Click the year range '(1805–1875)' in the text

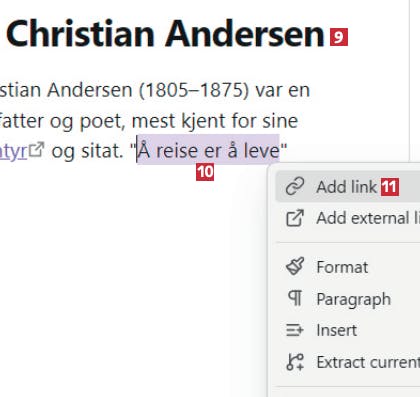coord(194,90)
